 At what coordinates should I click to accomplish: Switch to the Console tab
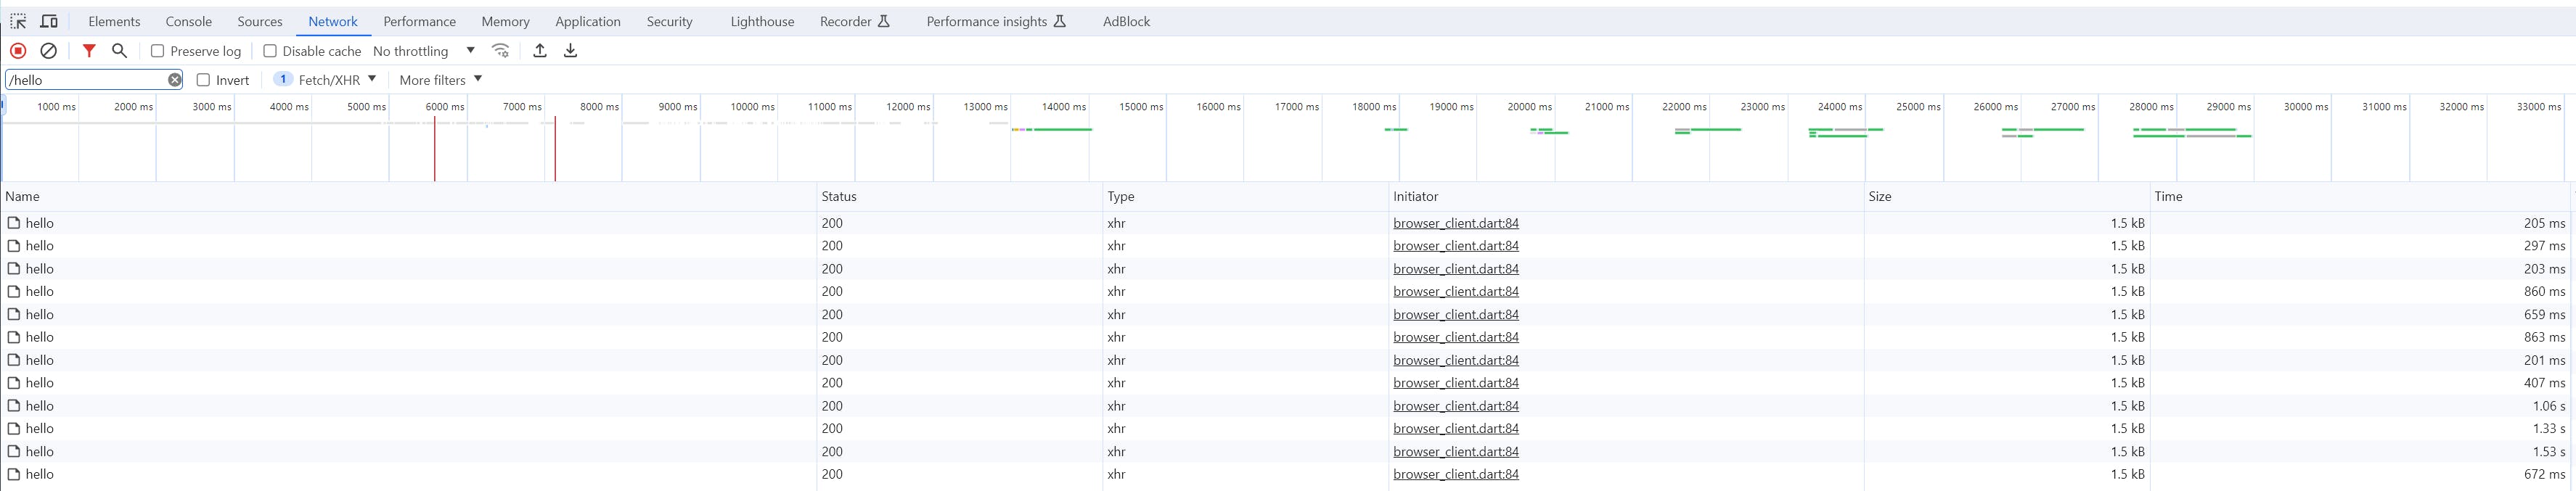(x=188, y=21)
